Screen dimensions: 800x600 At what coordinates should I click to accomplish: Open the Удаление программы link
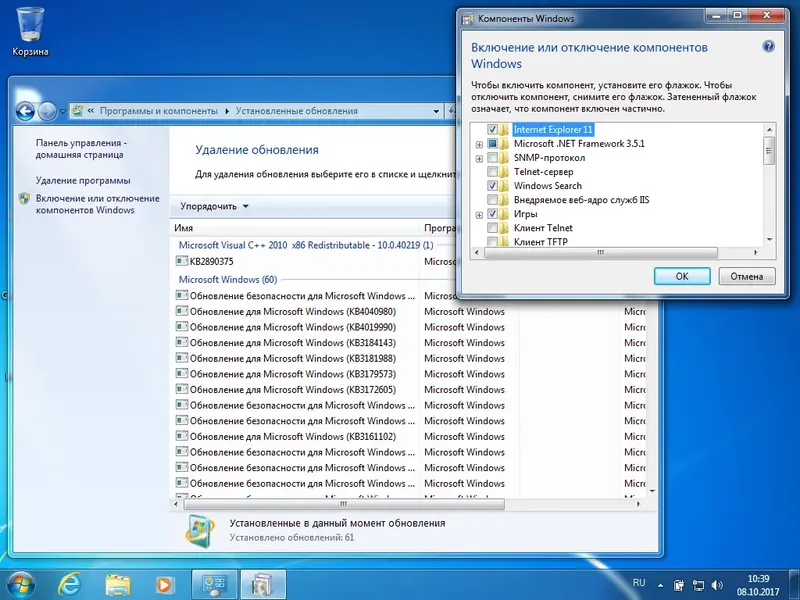83,180
